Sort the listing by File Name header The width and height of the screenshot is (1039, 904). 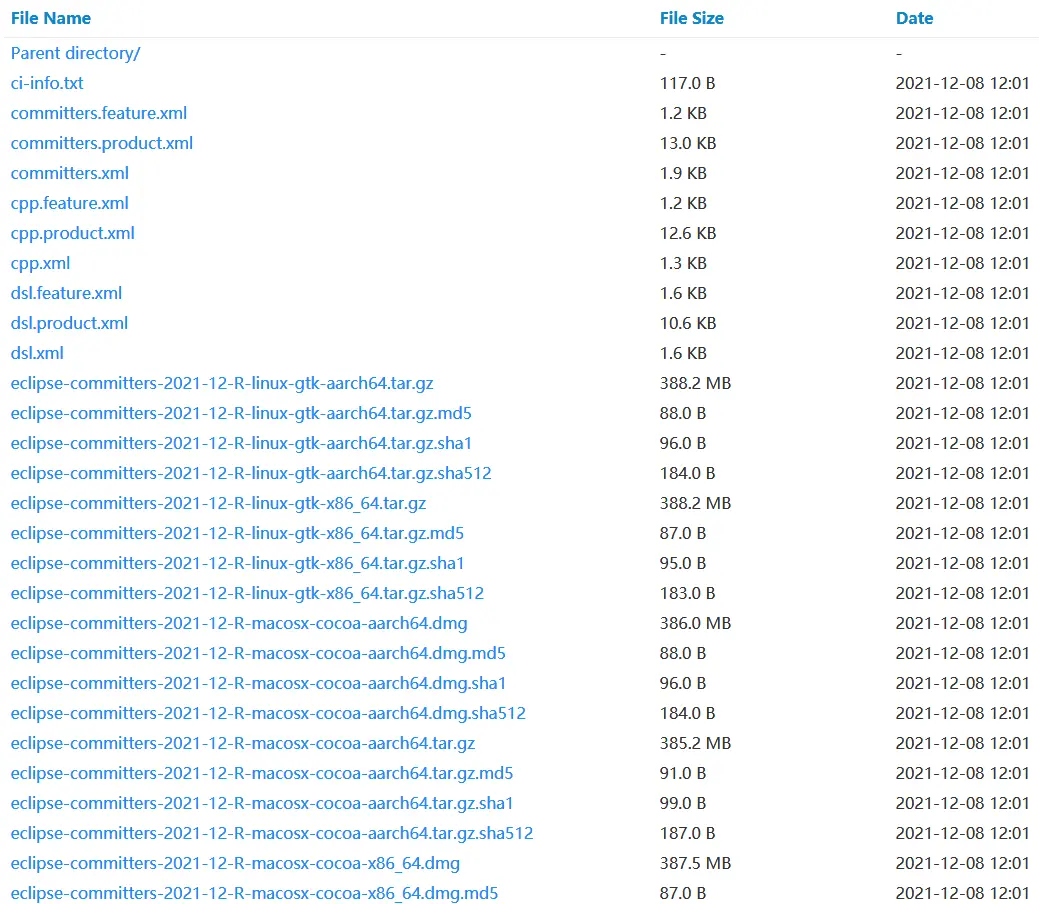click(x=51, y=18)
